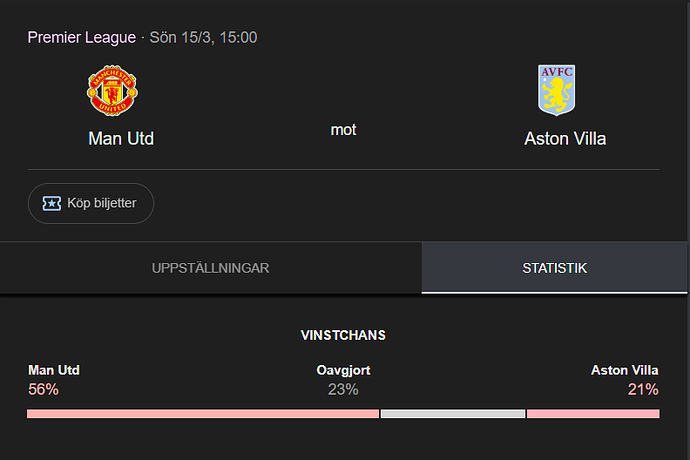Click the VINSTCHANS heading

point(343,335)
